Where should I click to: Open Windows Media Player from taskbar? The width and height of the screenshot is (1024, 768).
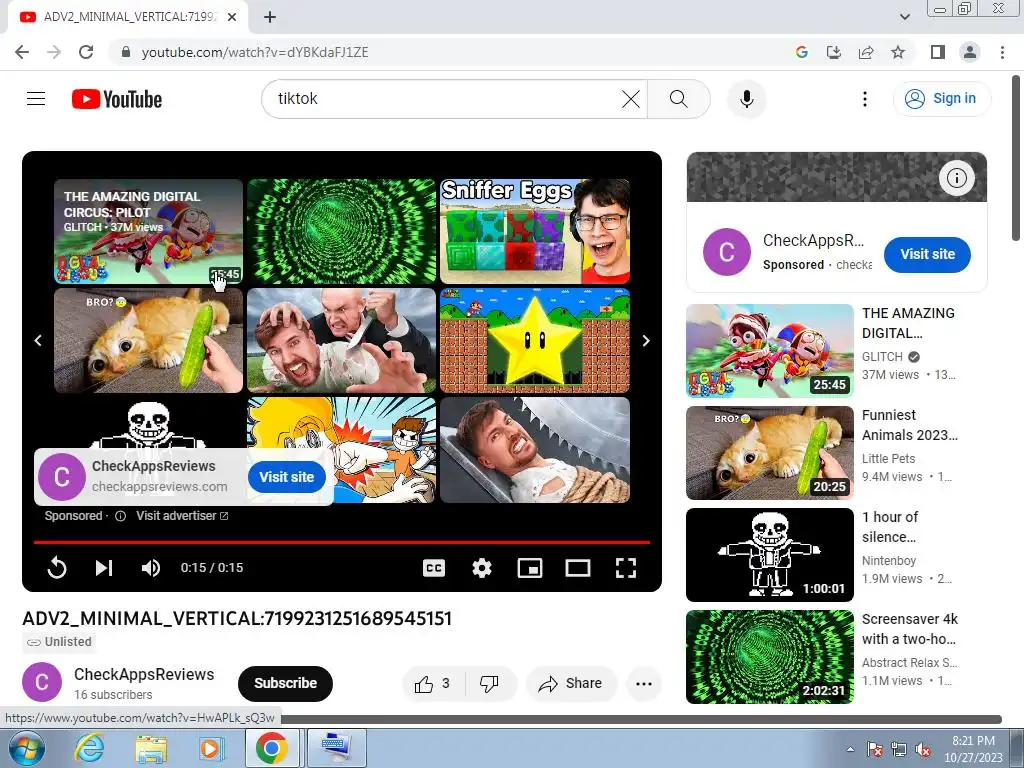(x=210, y=748)
